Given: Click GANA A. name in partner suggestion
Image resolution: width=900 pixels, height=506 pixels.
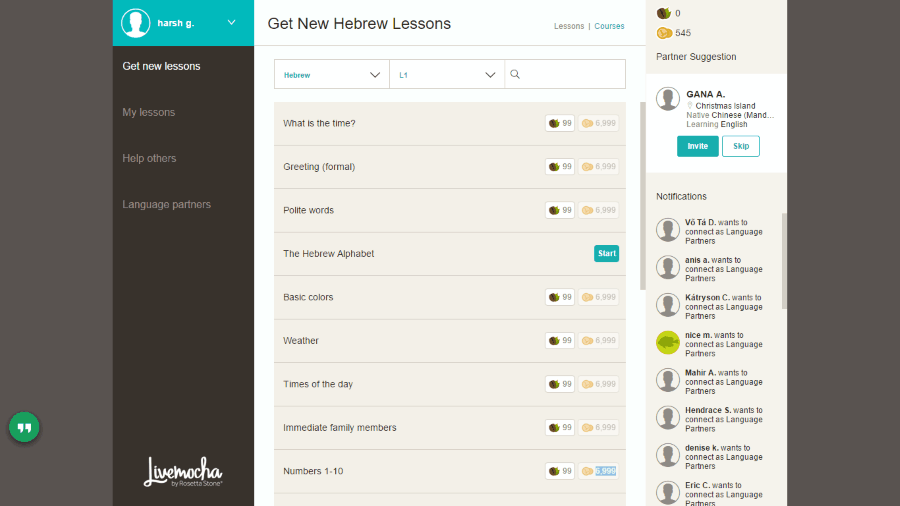Looking at the screenshot, I should pyautogui.click(x=705, y=94).
